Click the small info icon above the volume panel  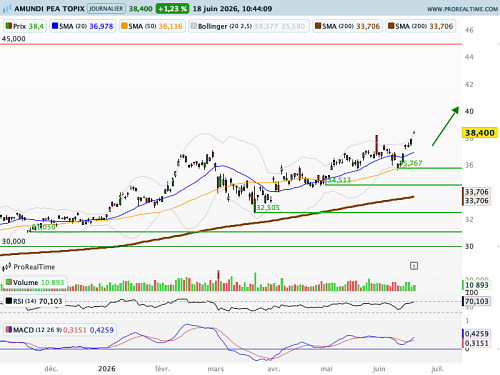pos(414,266)
